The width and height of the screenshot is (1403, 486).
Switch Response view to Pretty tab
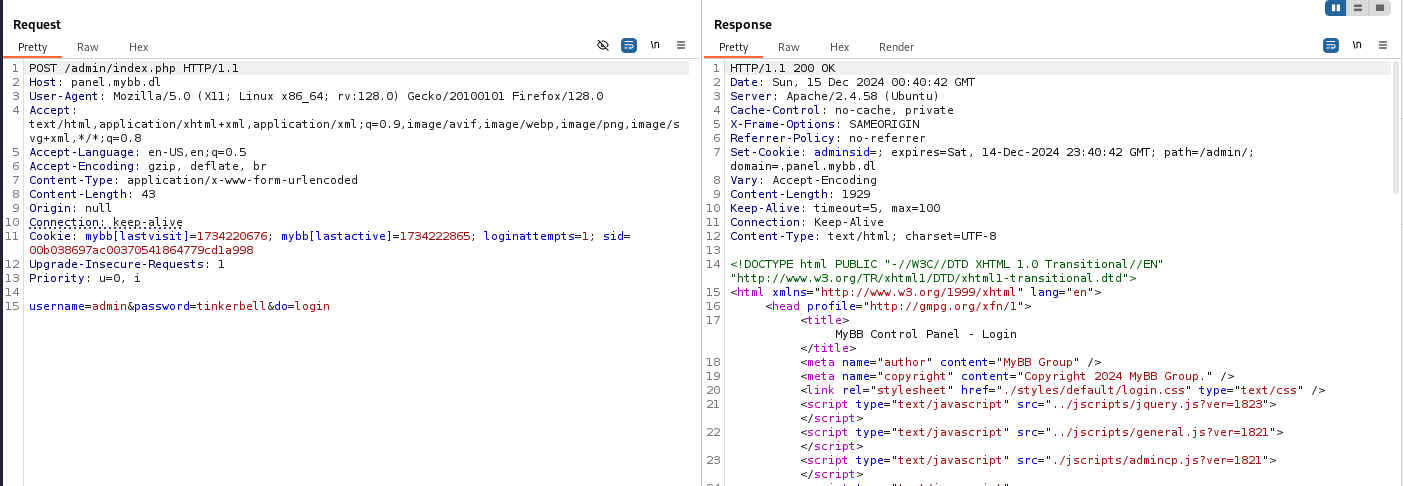coord(733,47)
